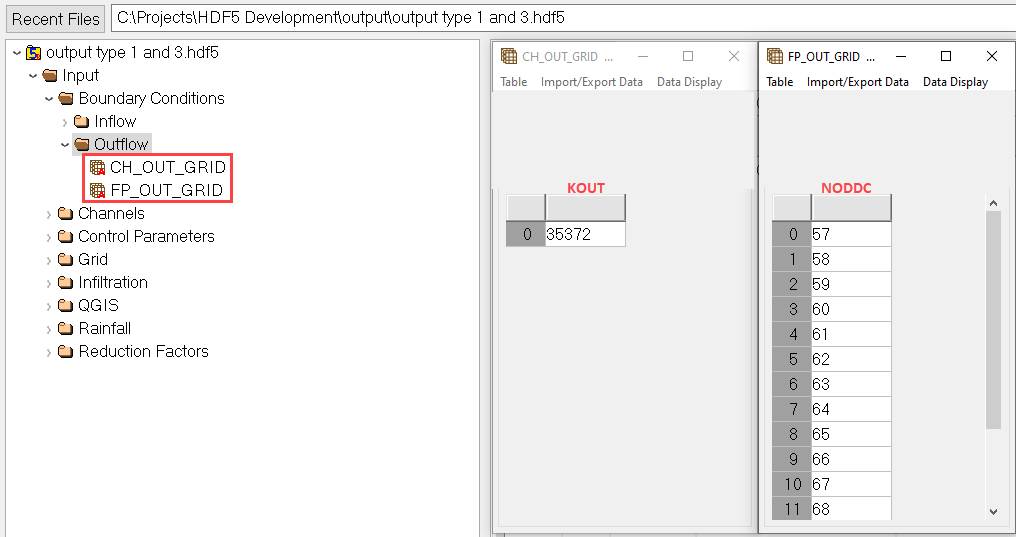Click the QGIS folder icon
This screenshot has height=537, width=1016.
click(x=66, y=306)
